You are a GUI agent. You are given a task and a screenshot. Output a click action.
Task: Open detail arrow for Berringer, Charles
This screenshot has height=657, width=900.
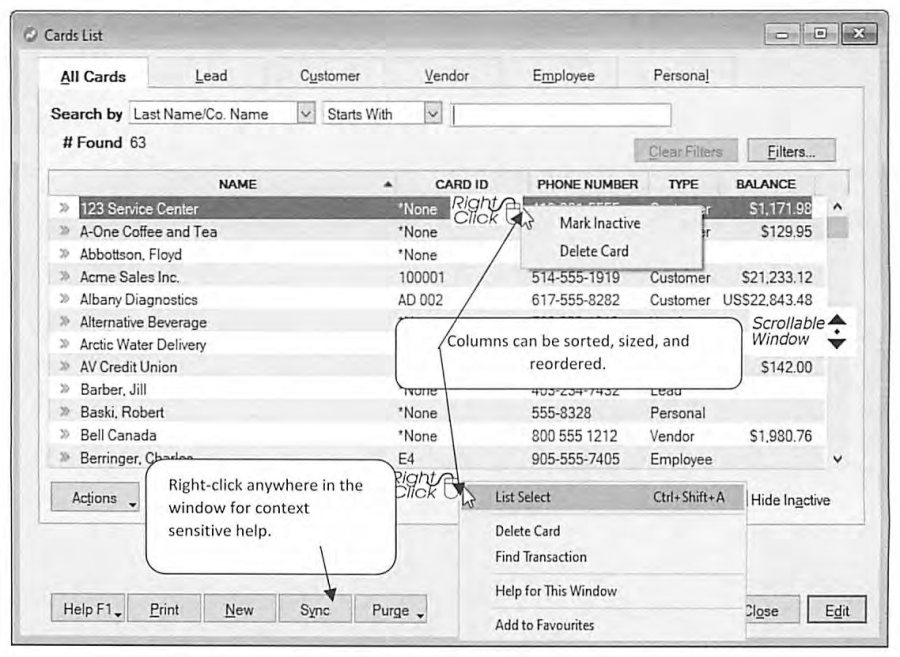[64, 457]
